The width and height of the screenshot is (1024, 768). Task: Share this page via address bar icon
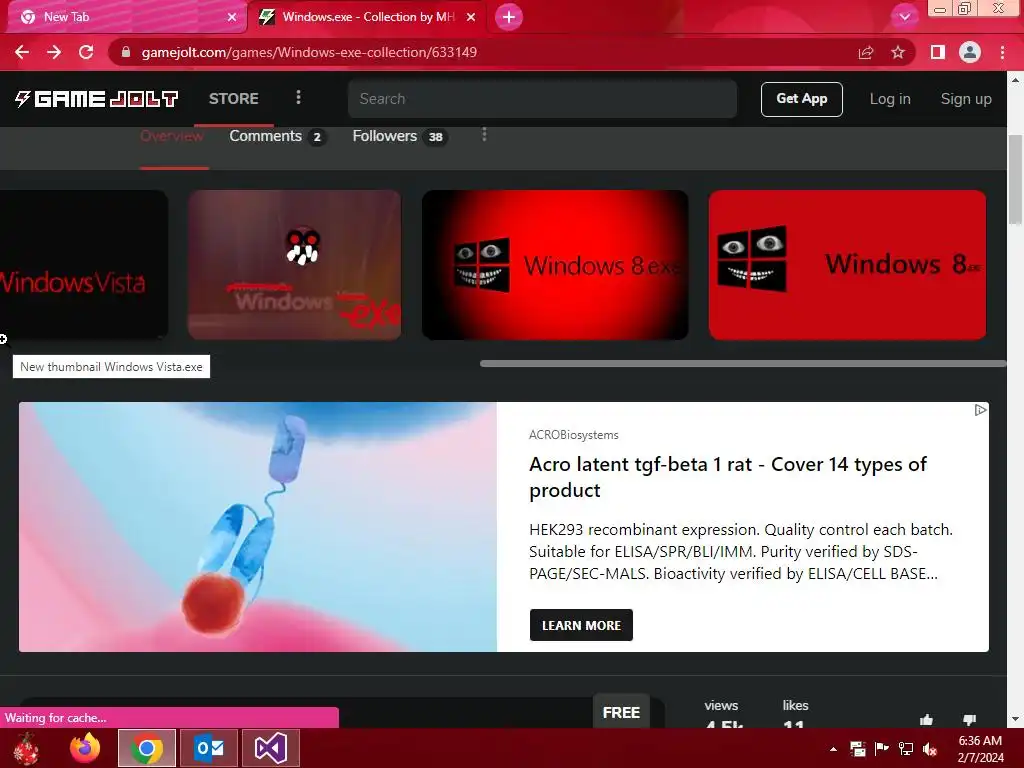point(866,52)
